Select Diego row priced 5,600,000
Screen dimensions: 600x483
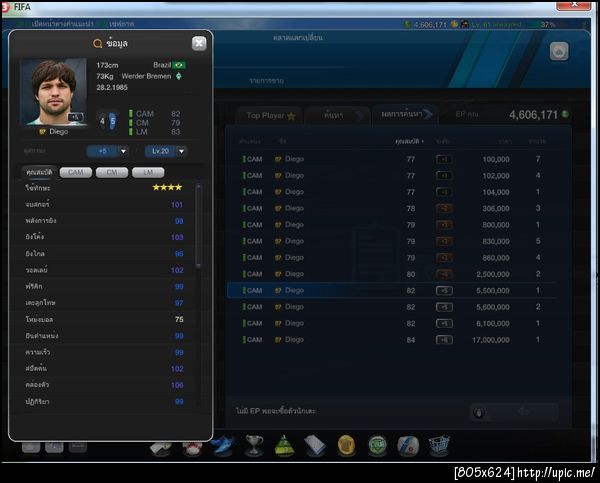click(391, 307)
